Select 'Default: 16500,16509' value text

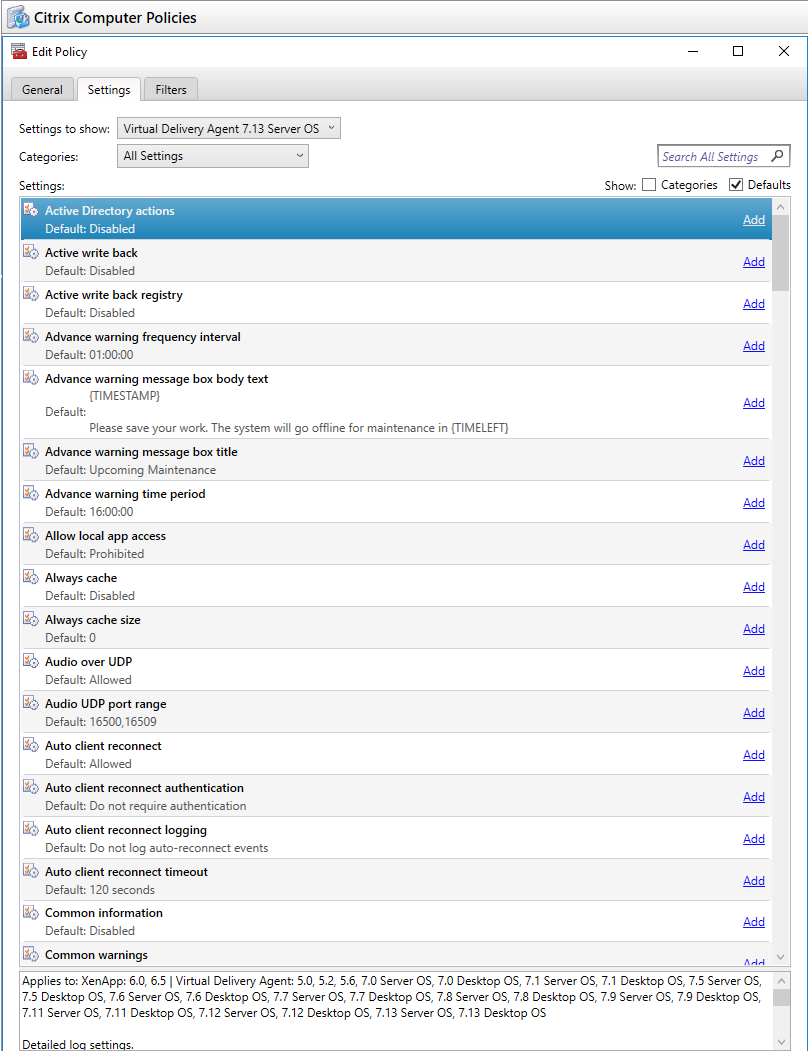[101, 722]
